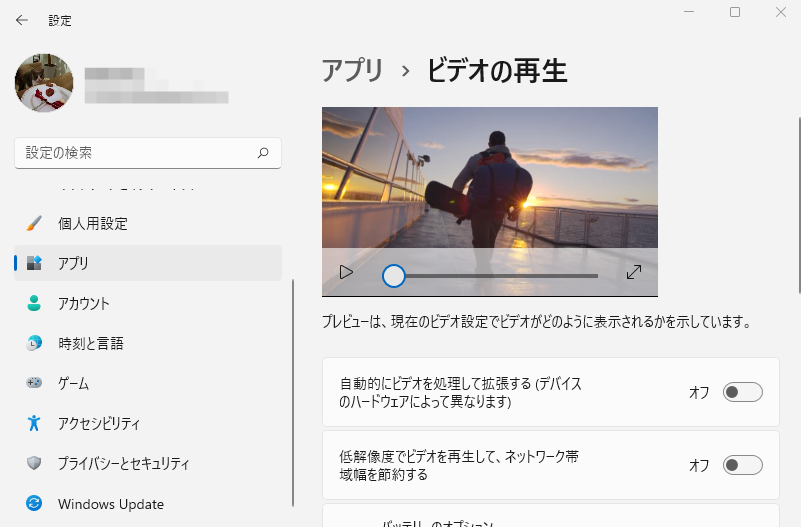Maximize the Settings window

coord(735,12)
